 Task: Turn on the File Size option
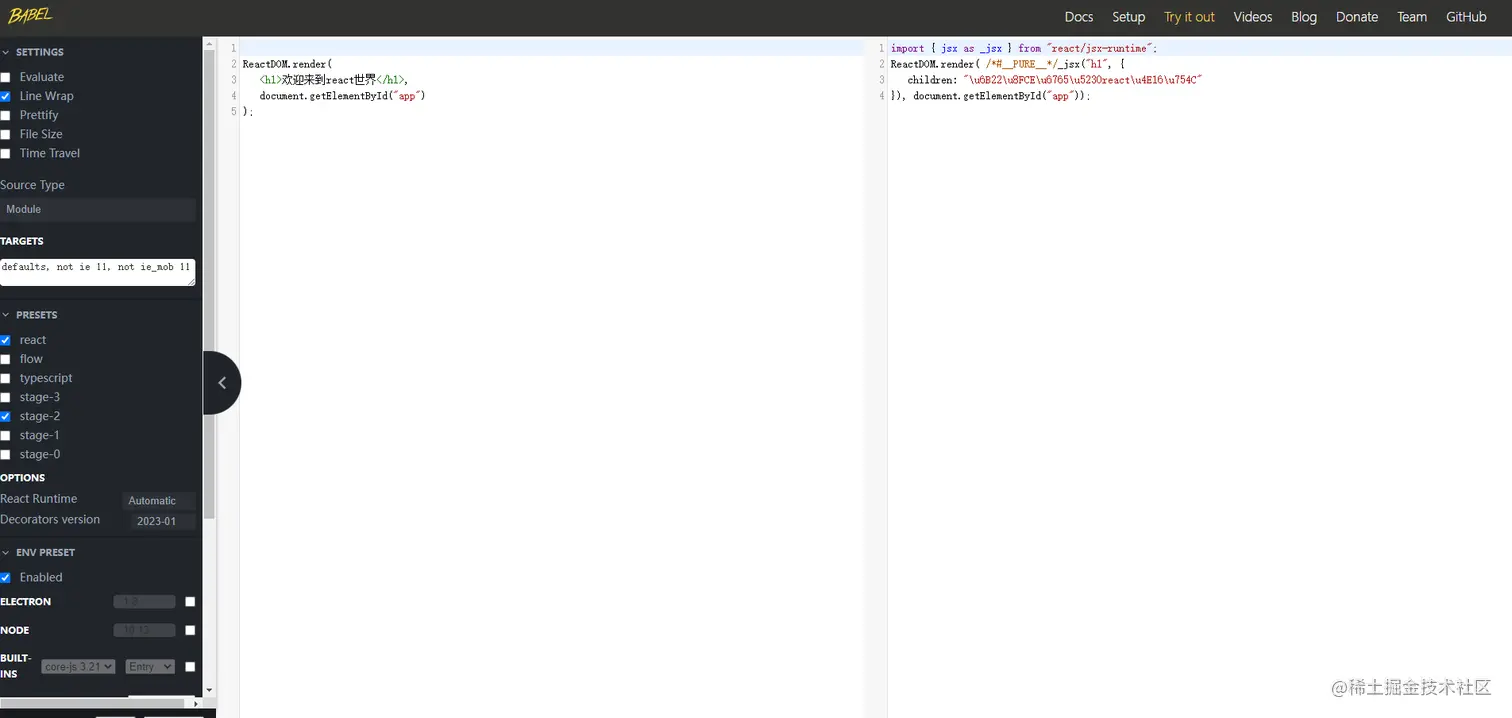point(6,134)
